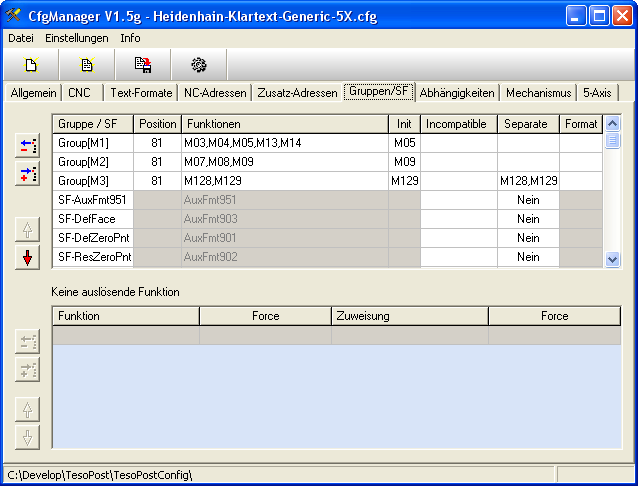Add a group row with the red plus icon
The height and width of the screenshot is (486, 638).
coord(27,175)
